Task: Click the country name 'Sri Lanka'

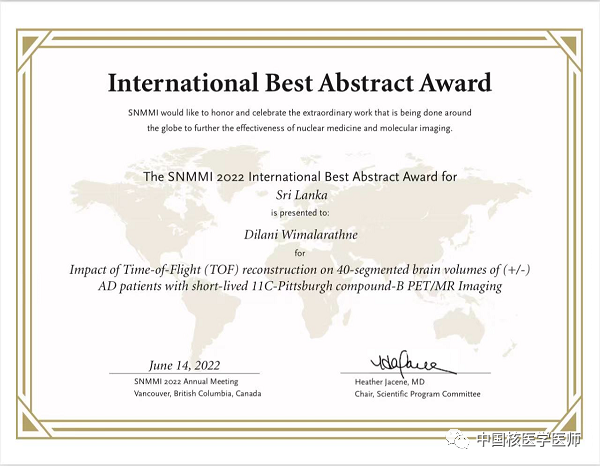Action: (x=302, y=195)
